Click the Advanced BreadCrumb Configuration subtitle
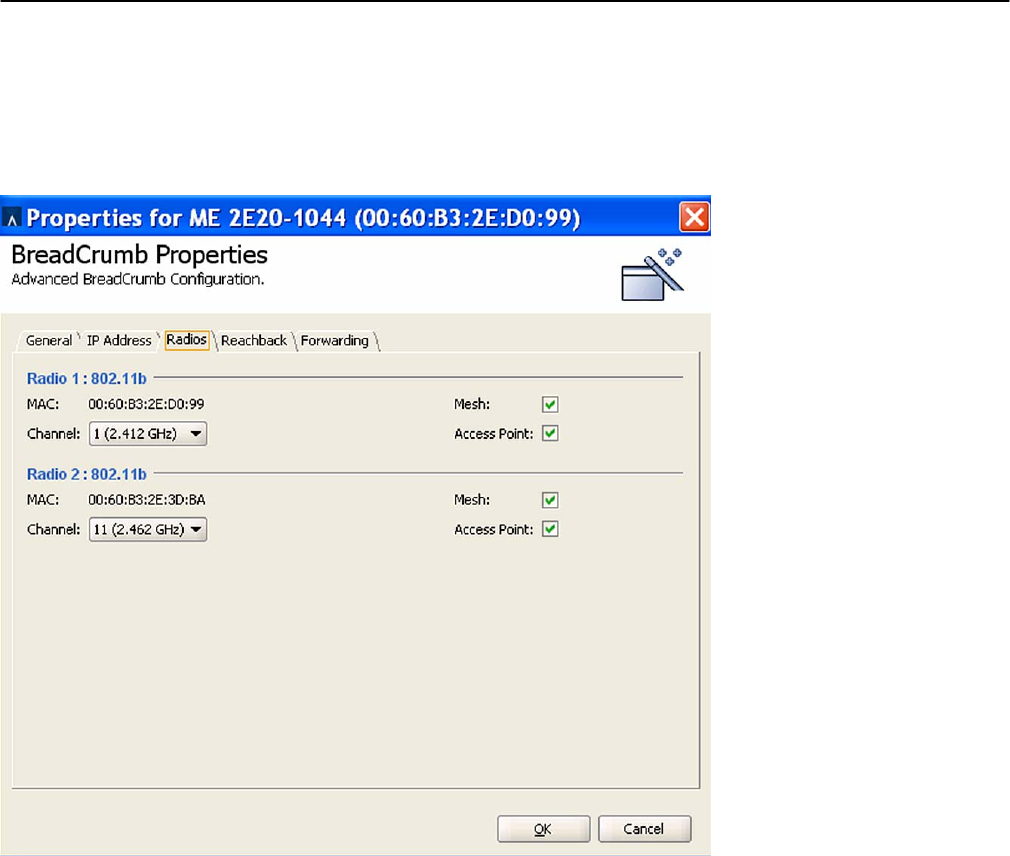The height and width of the screenshot is (856, 1010). click(138, 280)
